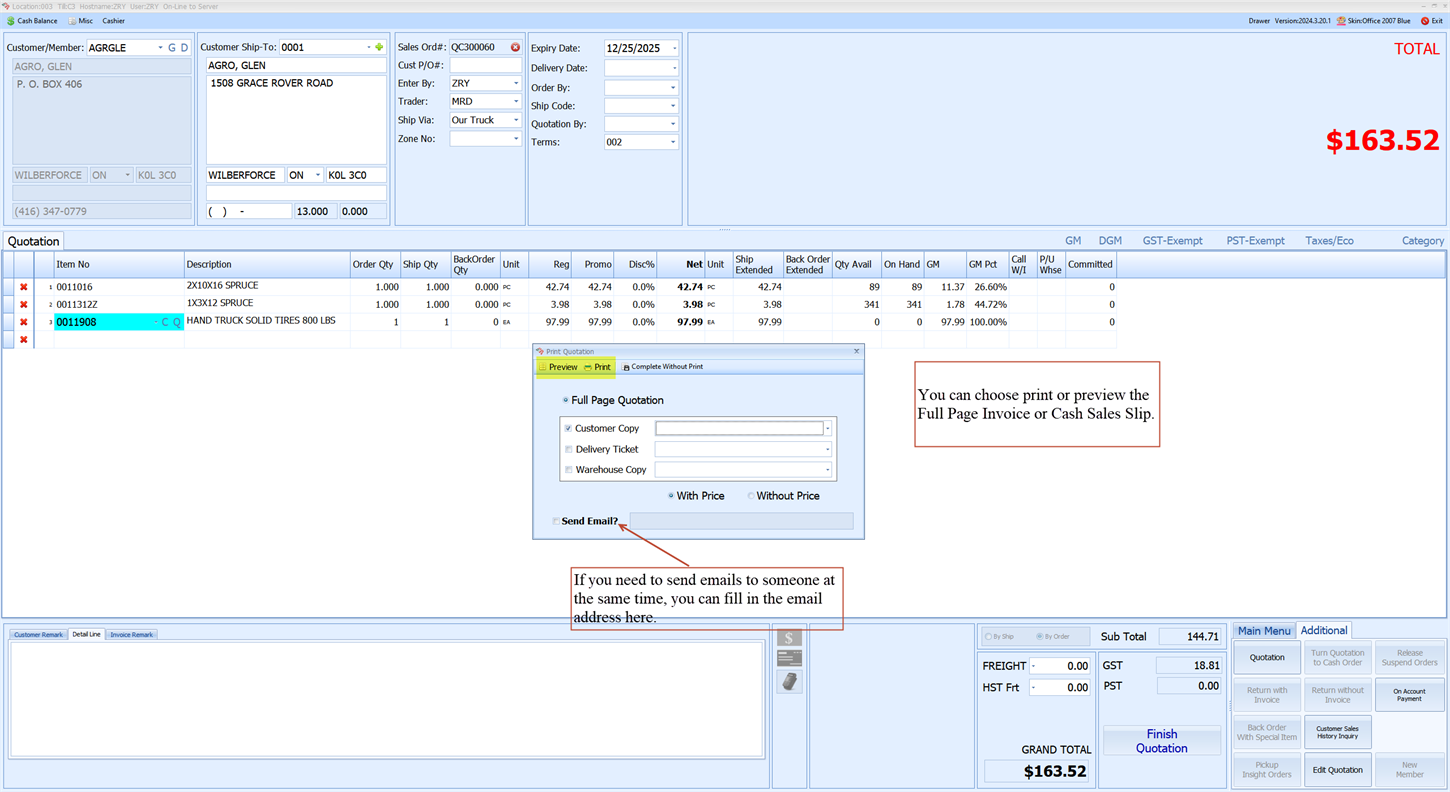1450x792 pixels.
Task: Click the Cust P/O# input field
Action: 485,65
